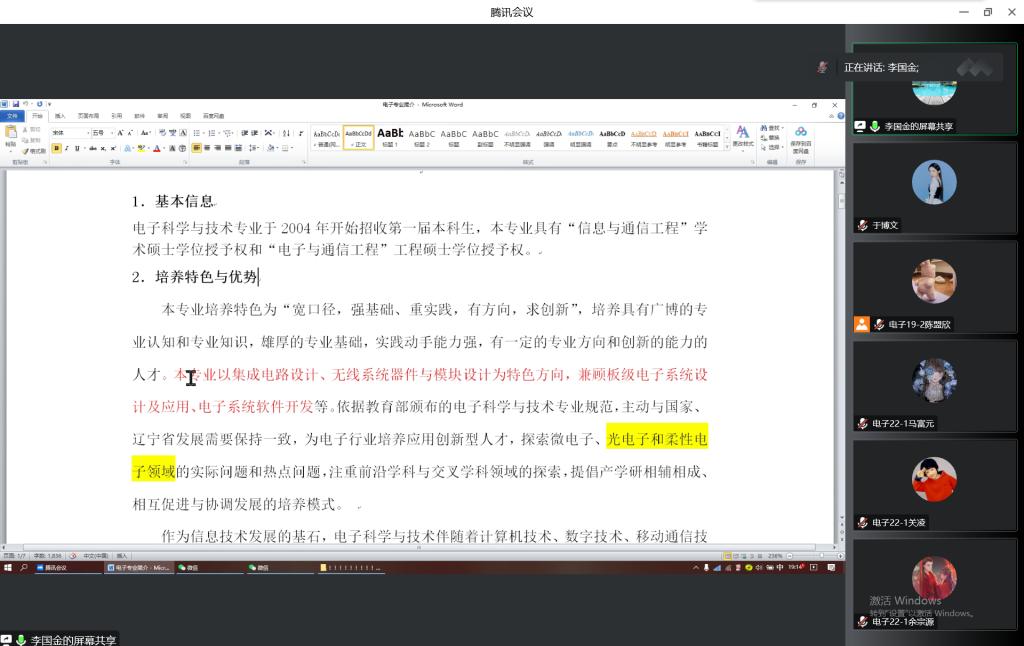Toggle Bold formatting button

point(57,148)
